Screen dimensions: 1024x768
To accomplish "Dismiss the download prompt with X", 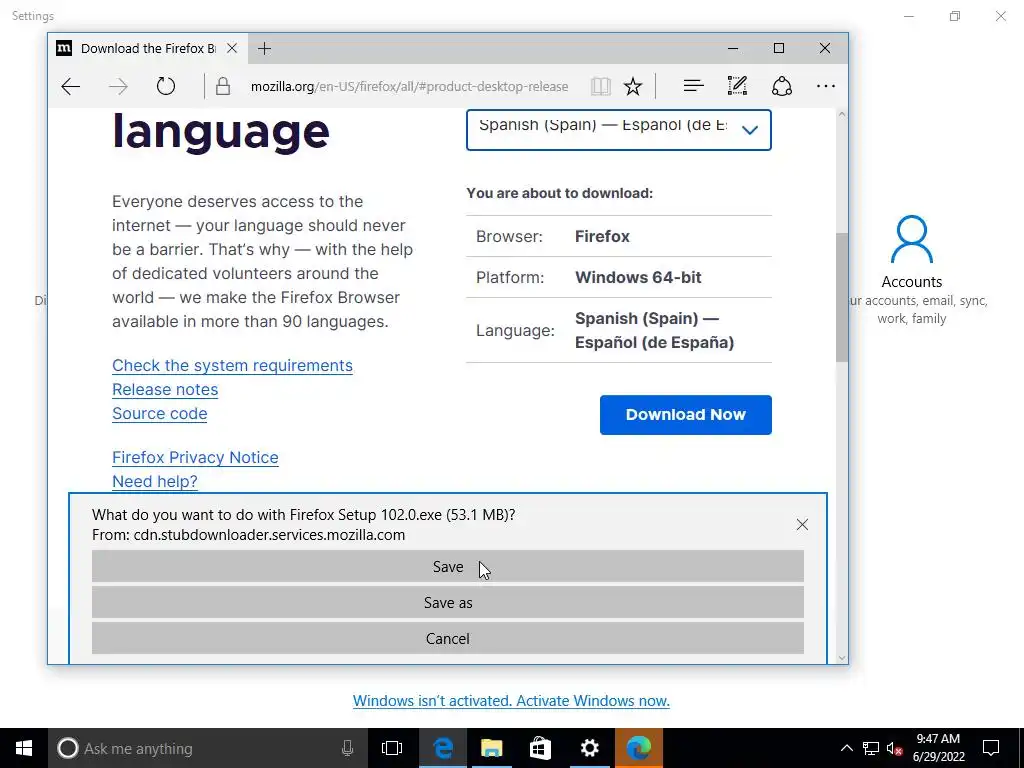I will click(802, 524).
